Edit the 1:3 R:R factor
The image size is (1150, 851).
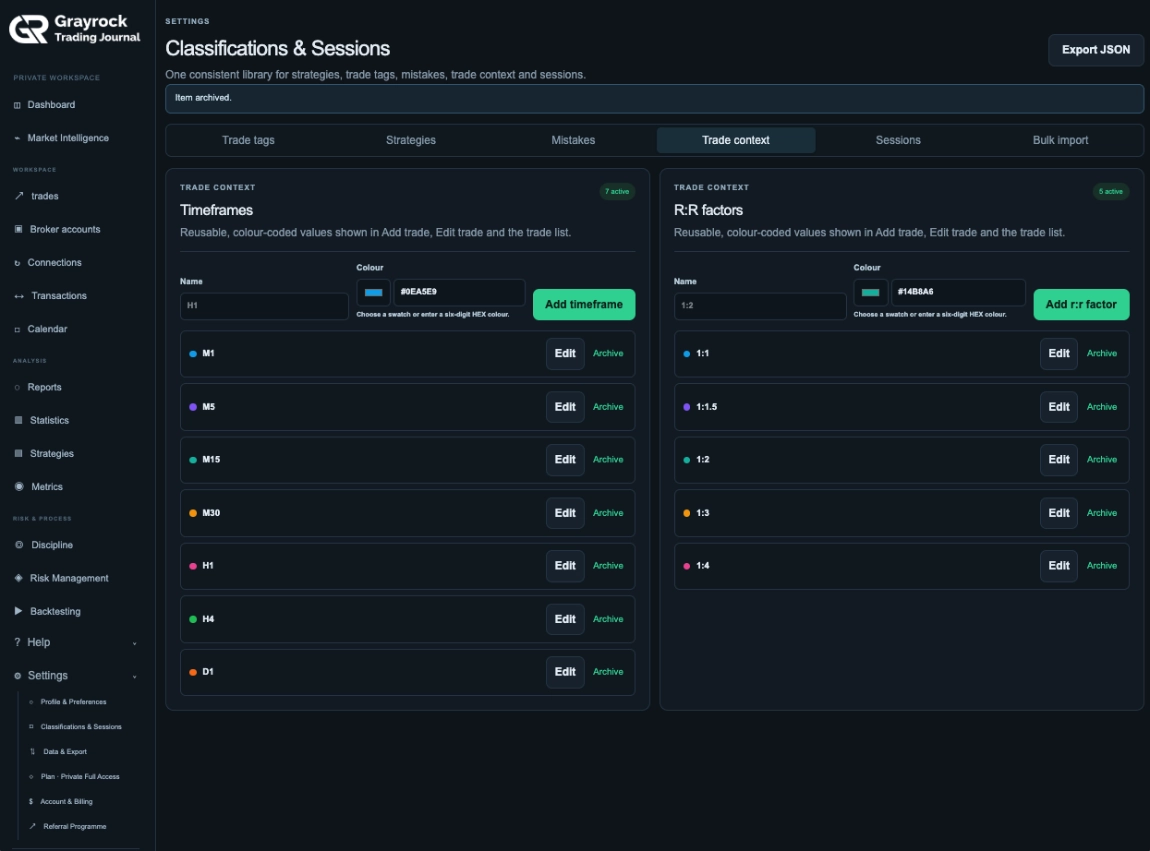1058,513
